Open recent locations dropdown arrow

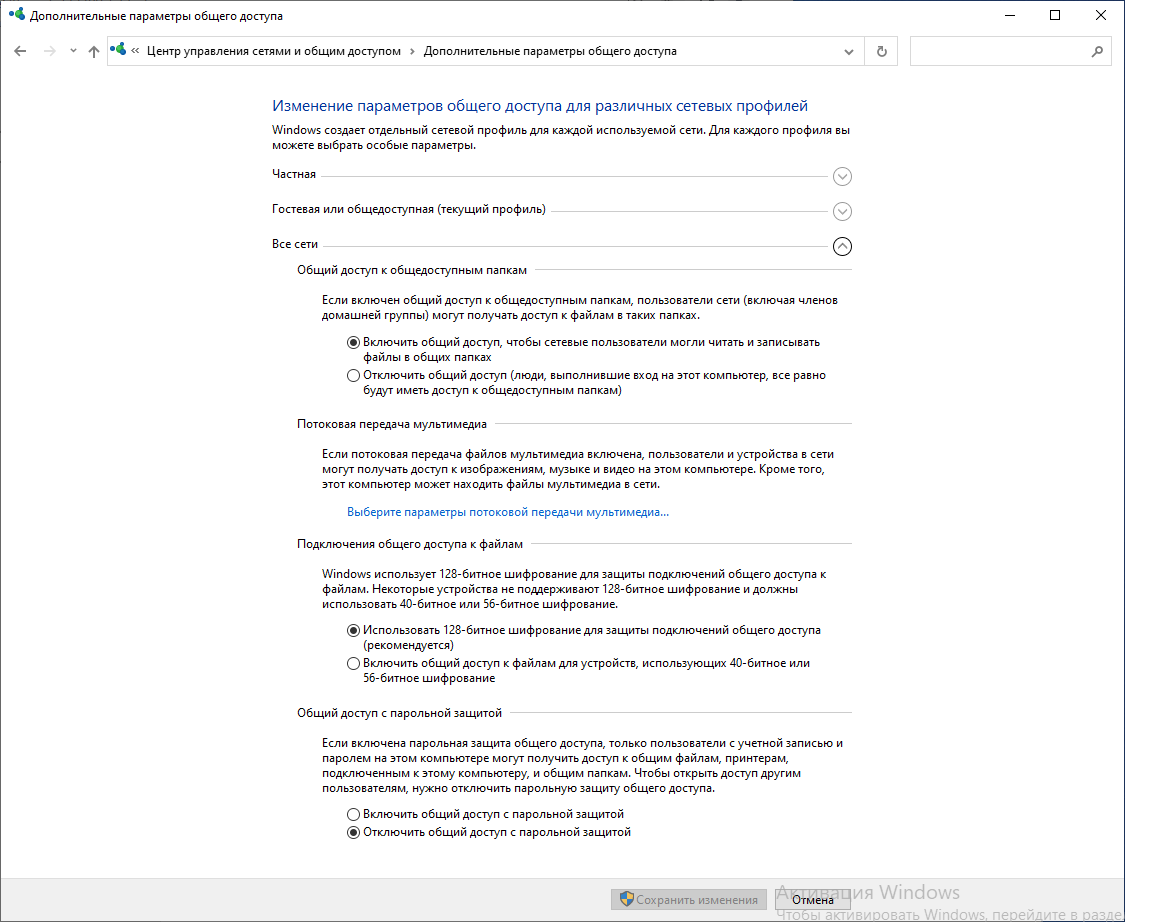73,51
